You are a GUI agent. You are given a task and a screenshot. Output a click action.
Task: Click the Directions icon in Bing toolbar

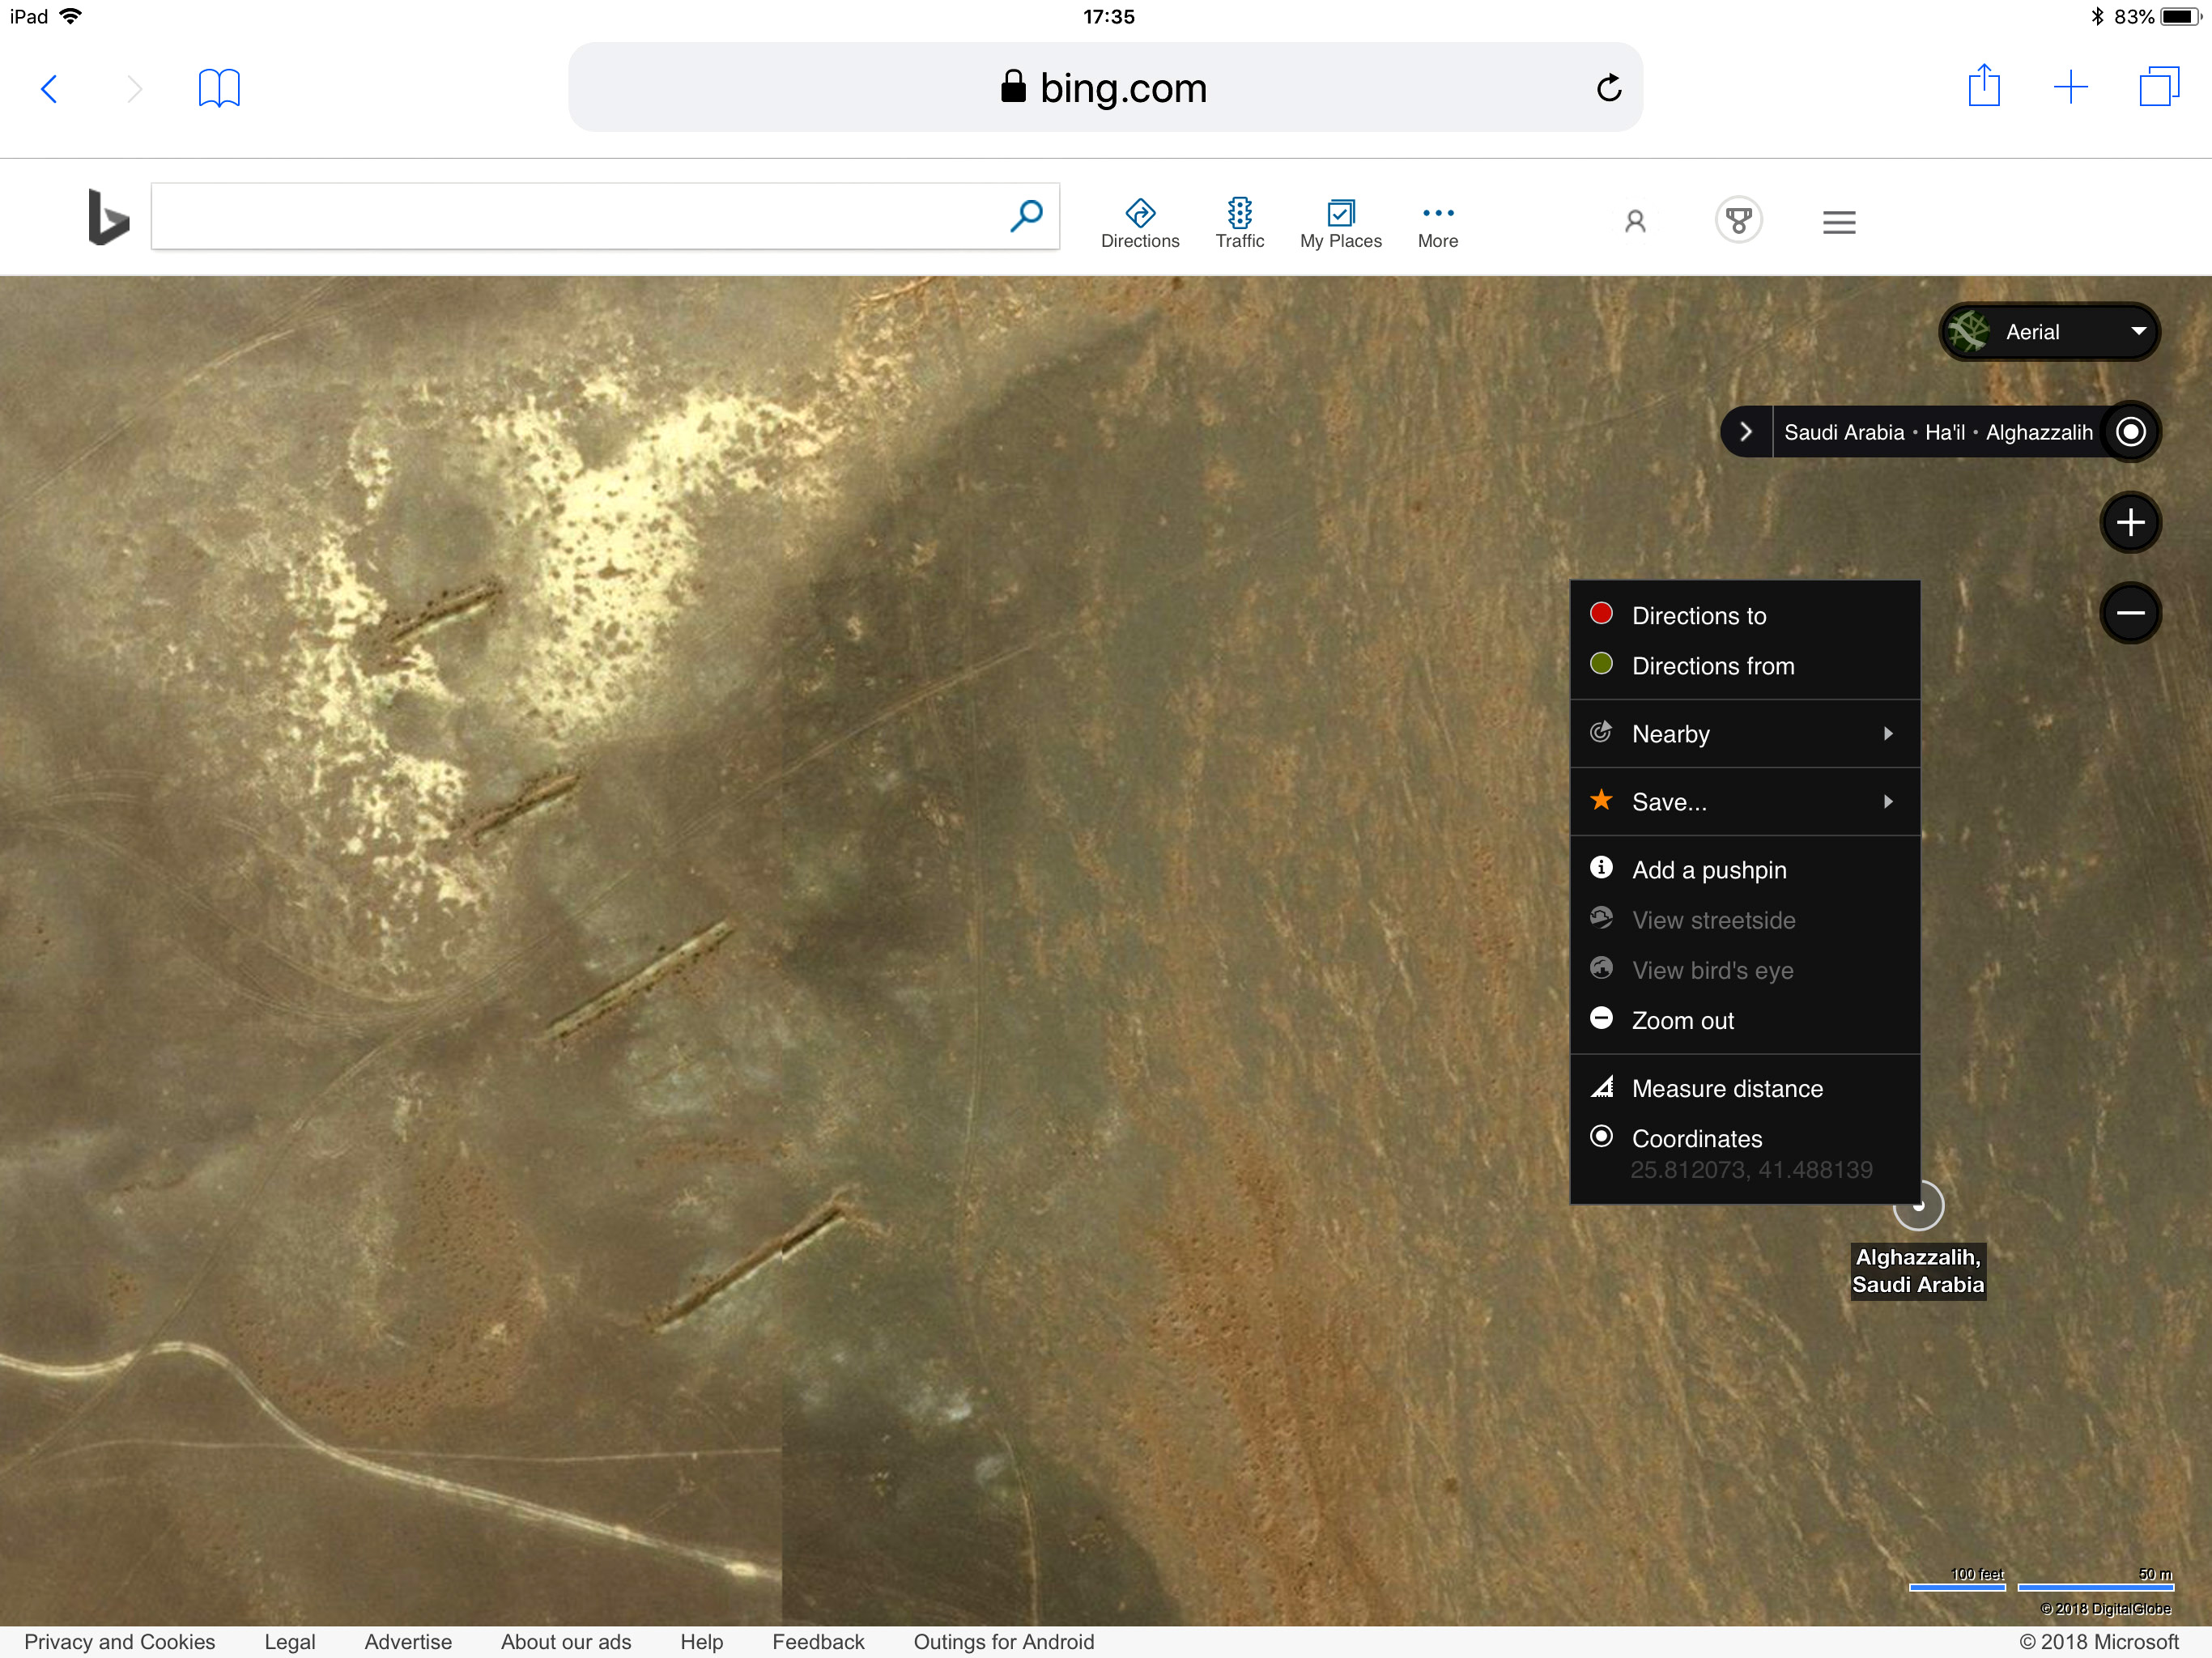[x=1140, y=213]
